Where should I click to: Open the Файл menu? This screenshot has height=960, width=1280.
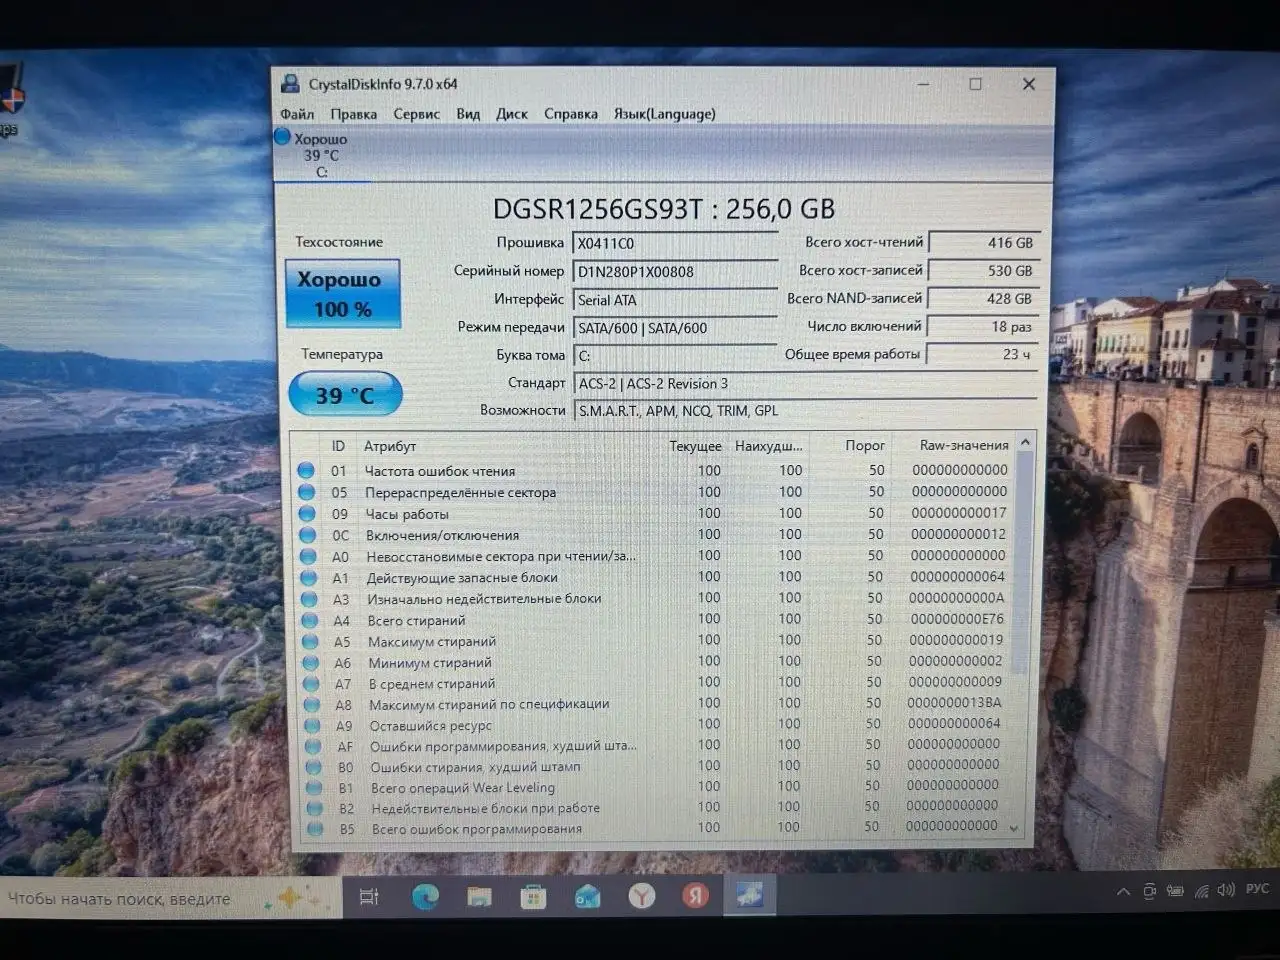[x=297, y=114]
